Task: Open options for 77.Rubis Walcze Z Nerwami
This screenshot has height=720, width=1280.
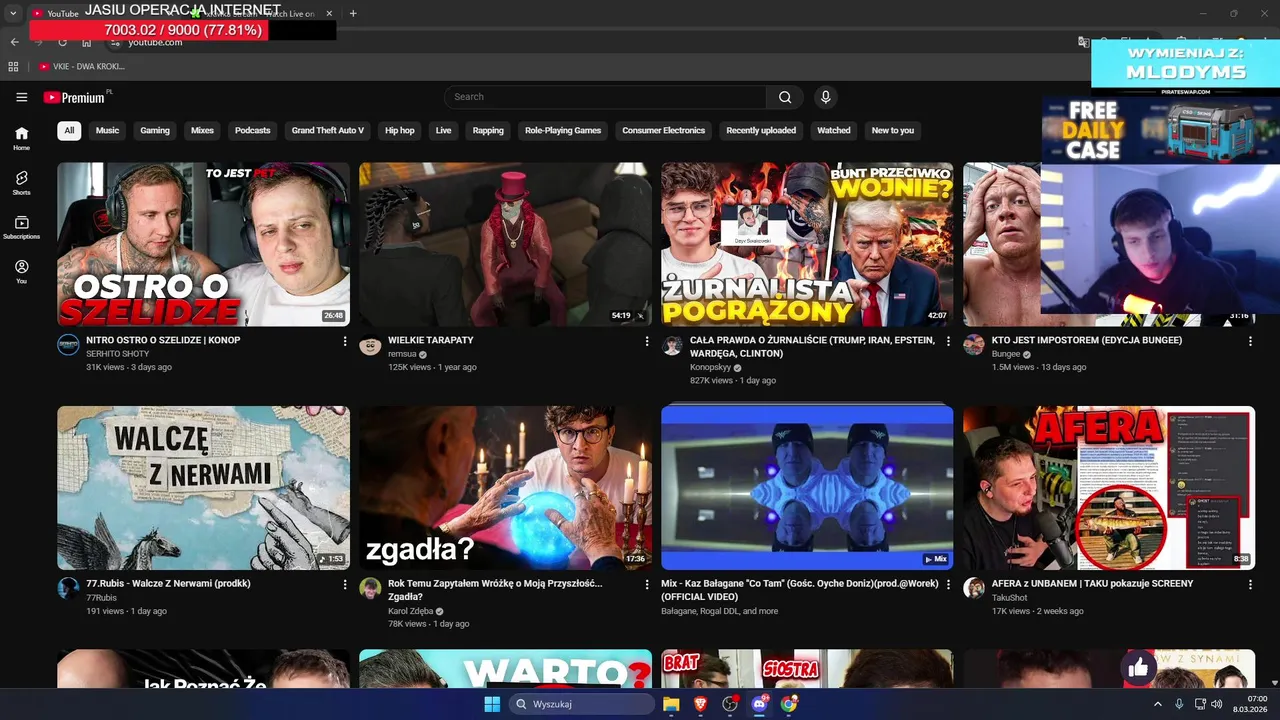Action: pyautogui.click(x=345, y=585)
